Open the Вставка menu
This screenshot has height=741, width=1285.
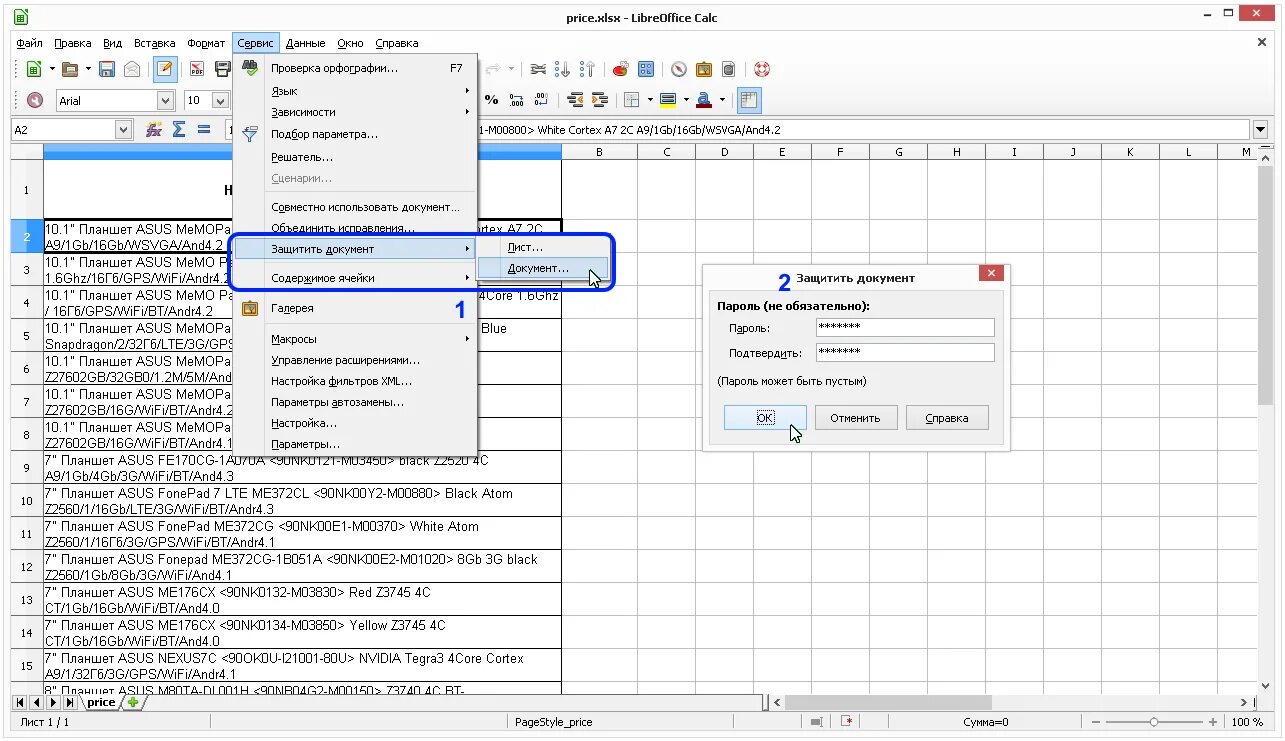154,43
